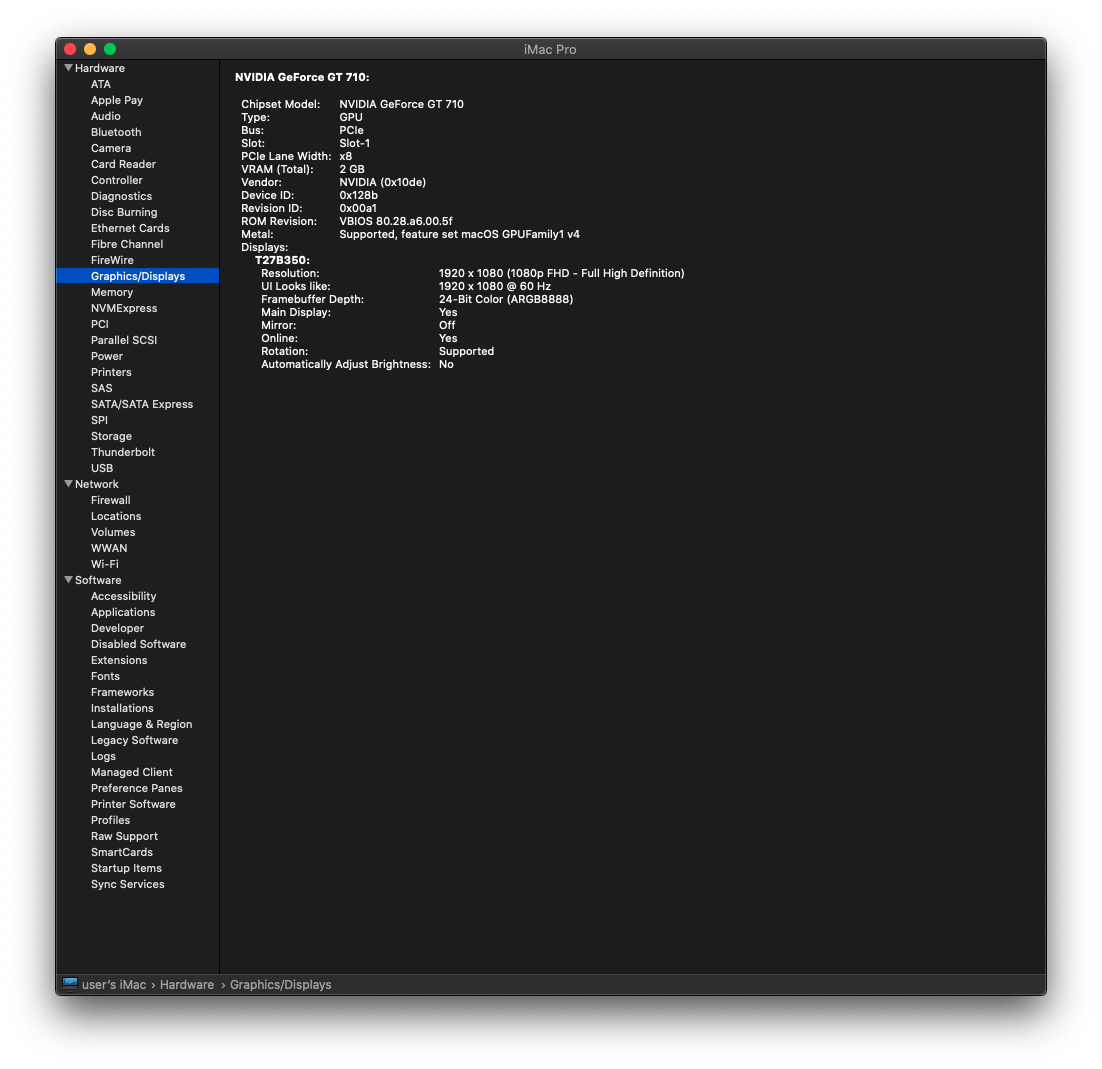
Task: Show Wi-Fi information
Action: pyautogui.click(x=105, y=564)
